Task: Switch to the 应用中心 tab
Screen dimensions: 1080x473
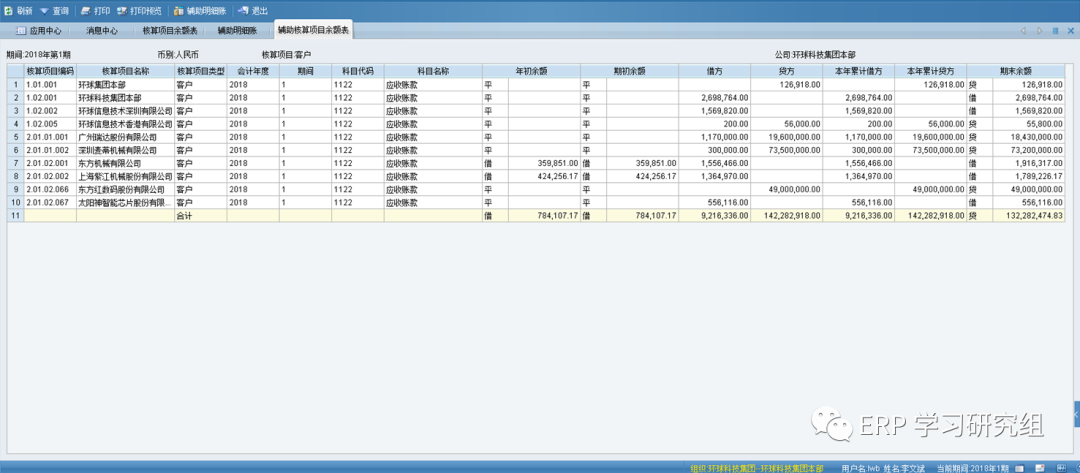Action: (39, 31)
